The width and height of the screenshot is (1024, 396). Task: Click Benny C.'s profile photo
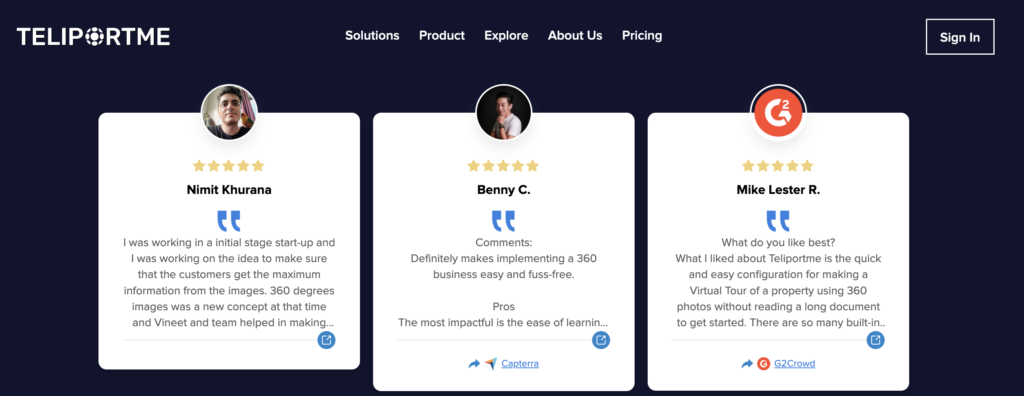pyautogui.click(x=504, y=112)
